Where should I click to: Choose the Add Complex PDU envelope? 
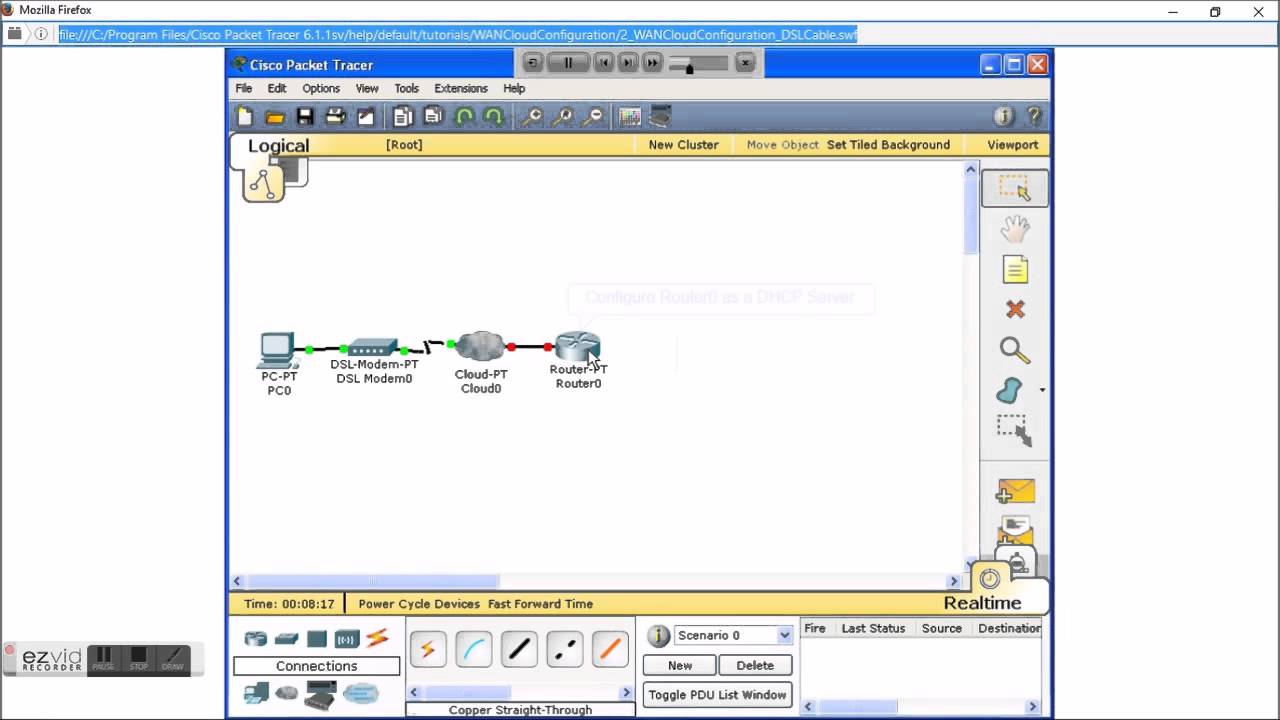pos(1016,528)
